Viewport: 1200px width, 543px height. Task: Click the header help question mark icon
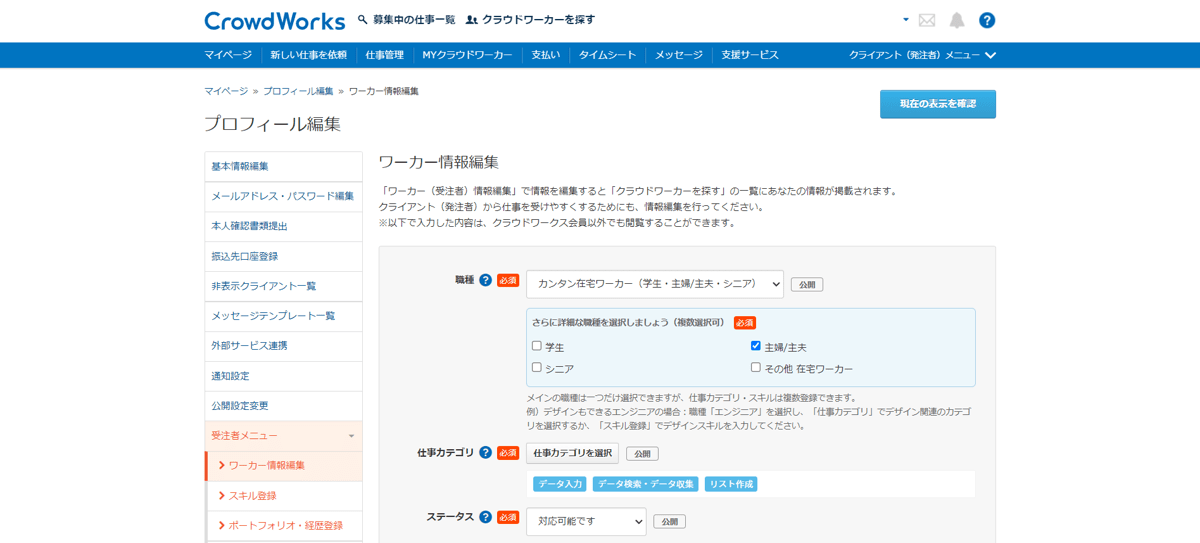click(x=987, y=20)
